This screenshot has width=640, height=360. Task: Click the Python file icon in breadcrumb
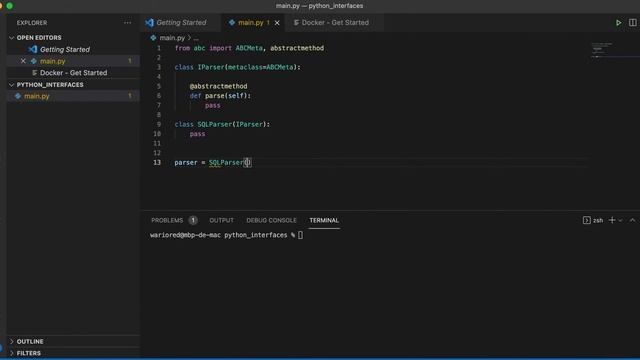(x=153, y=38)
